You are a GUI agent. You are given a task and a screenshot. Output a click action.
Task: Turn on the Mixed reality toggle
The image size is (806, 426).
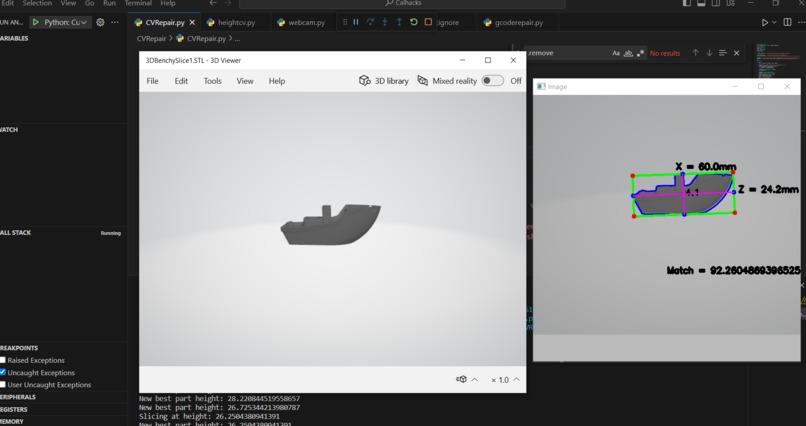click(492, 81)
